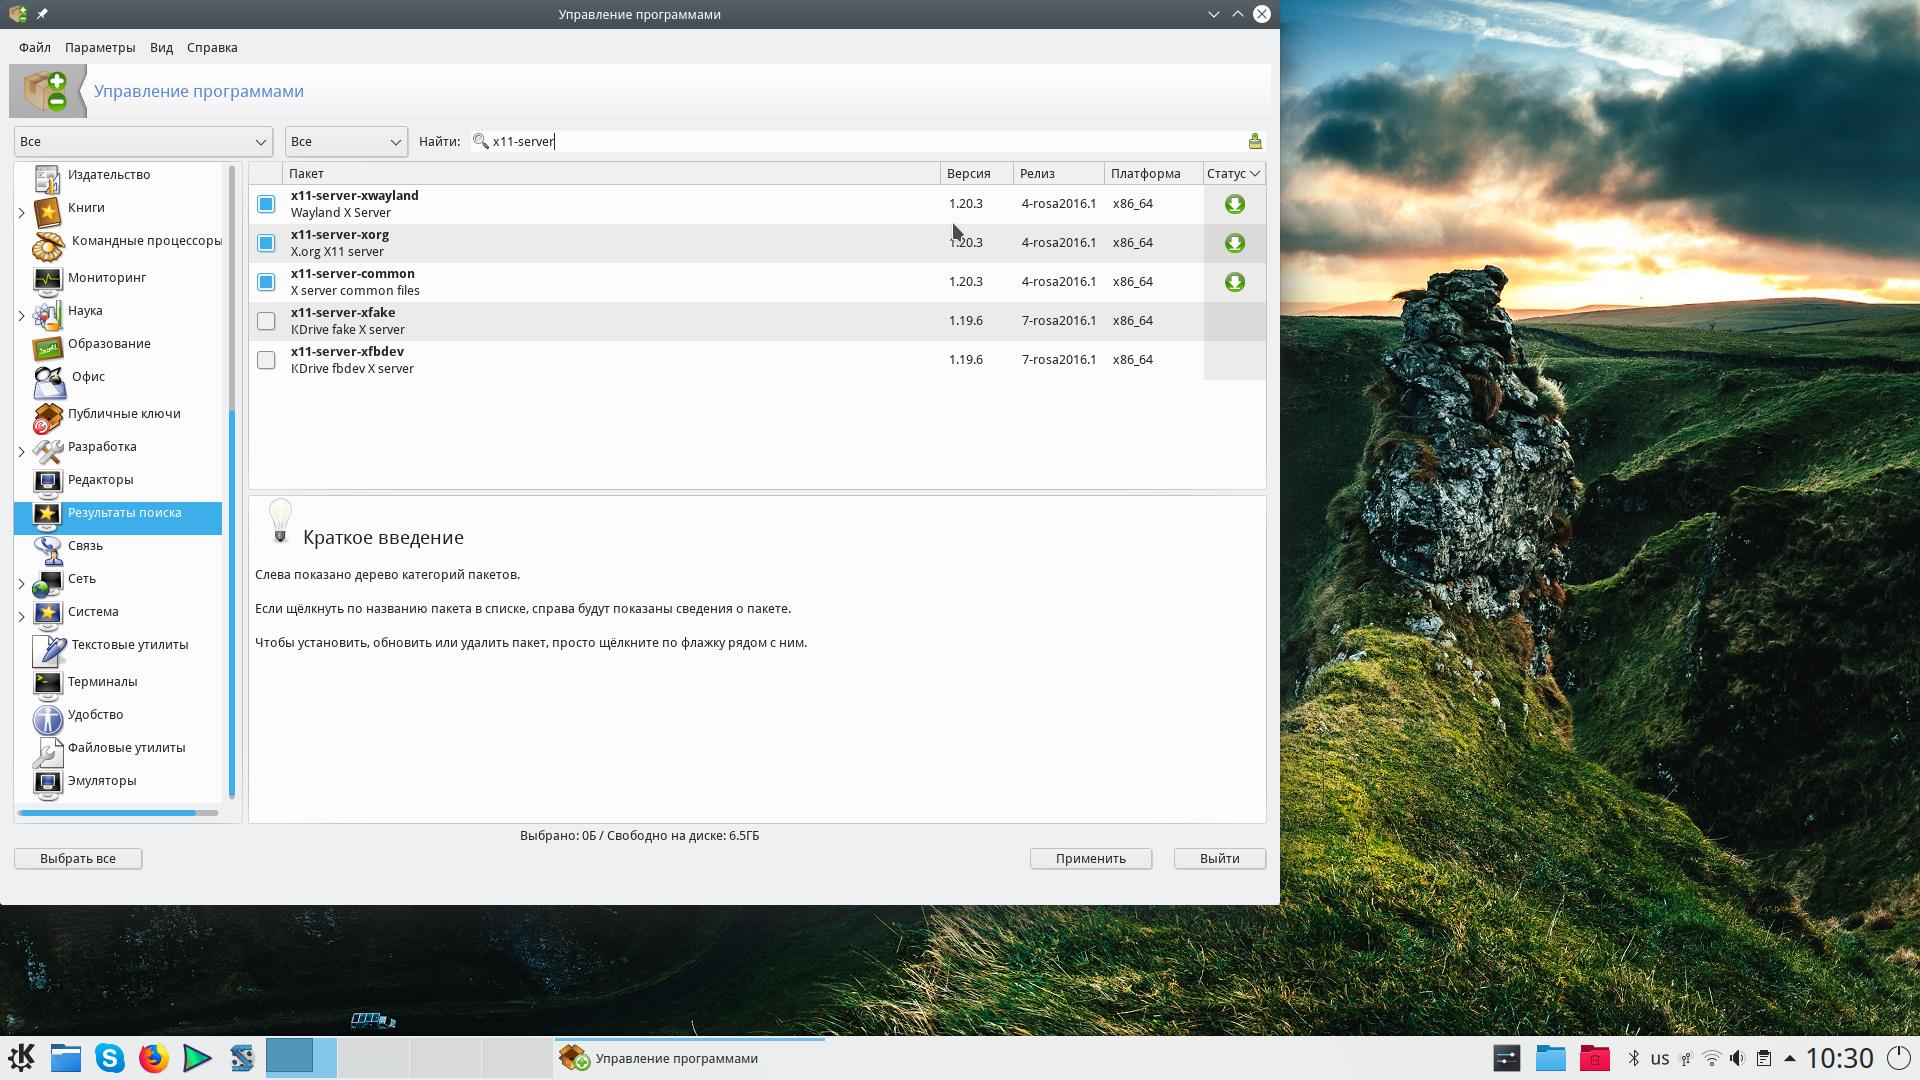1920x1080 pixels.
Task: Open the Firefox icon in taskbar
Action: click(153, 1058)
